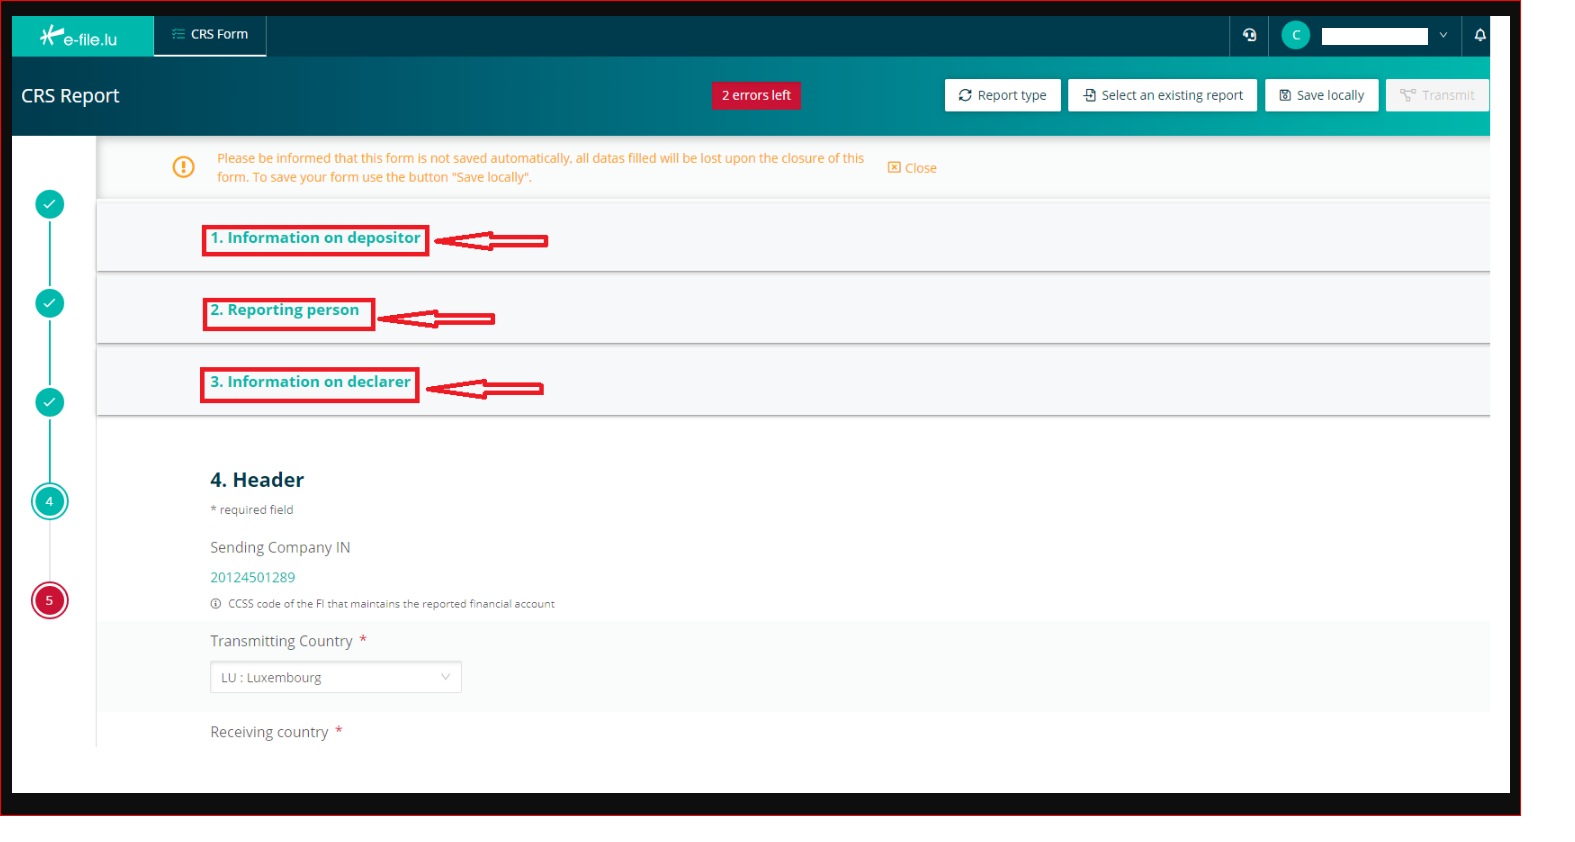Select step 4 circle in stepper
Image resolution: width=1575 pixels, height=842 pixels.
[50, 501]
